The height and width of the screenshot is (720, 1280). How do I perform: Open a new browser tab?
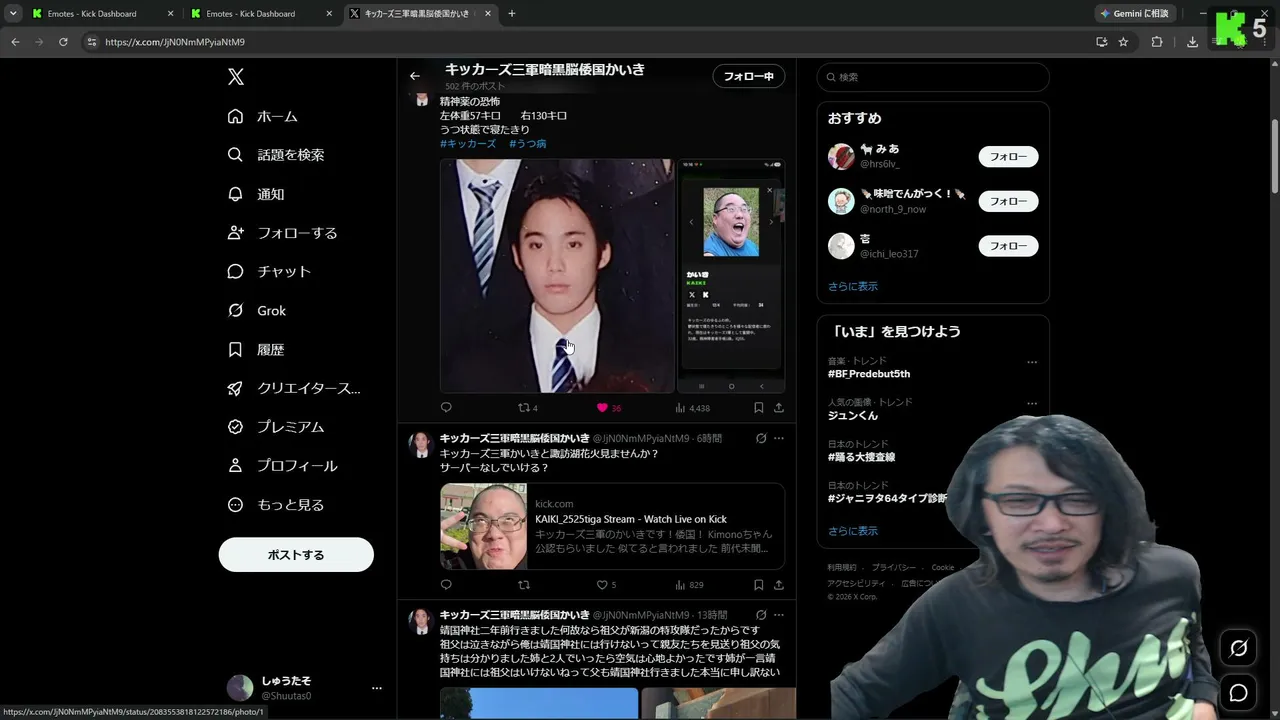(512, 14)
